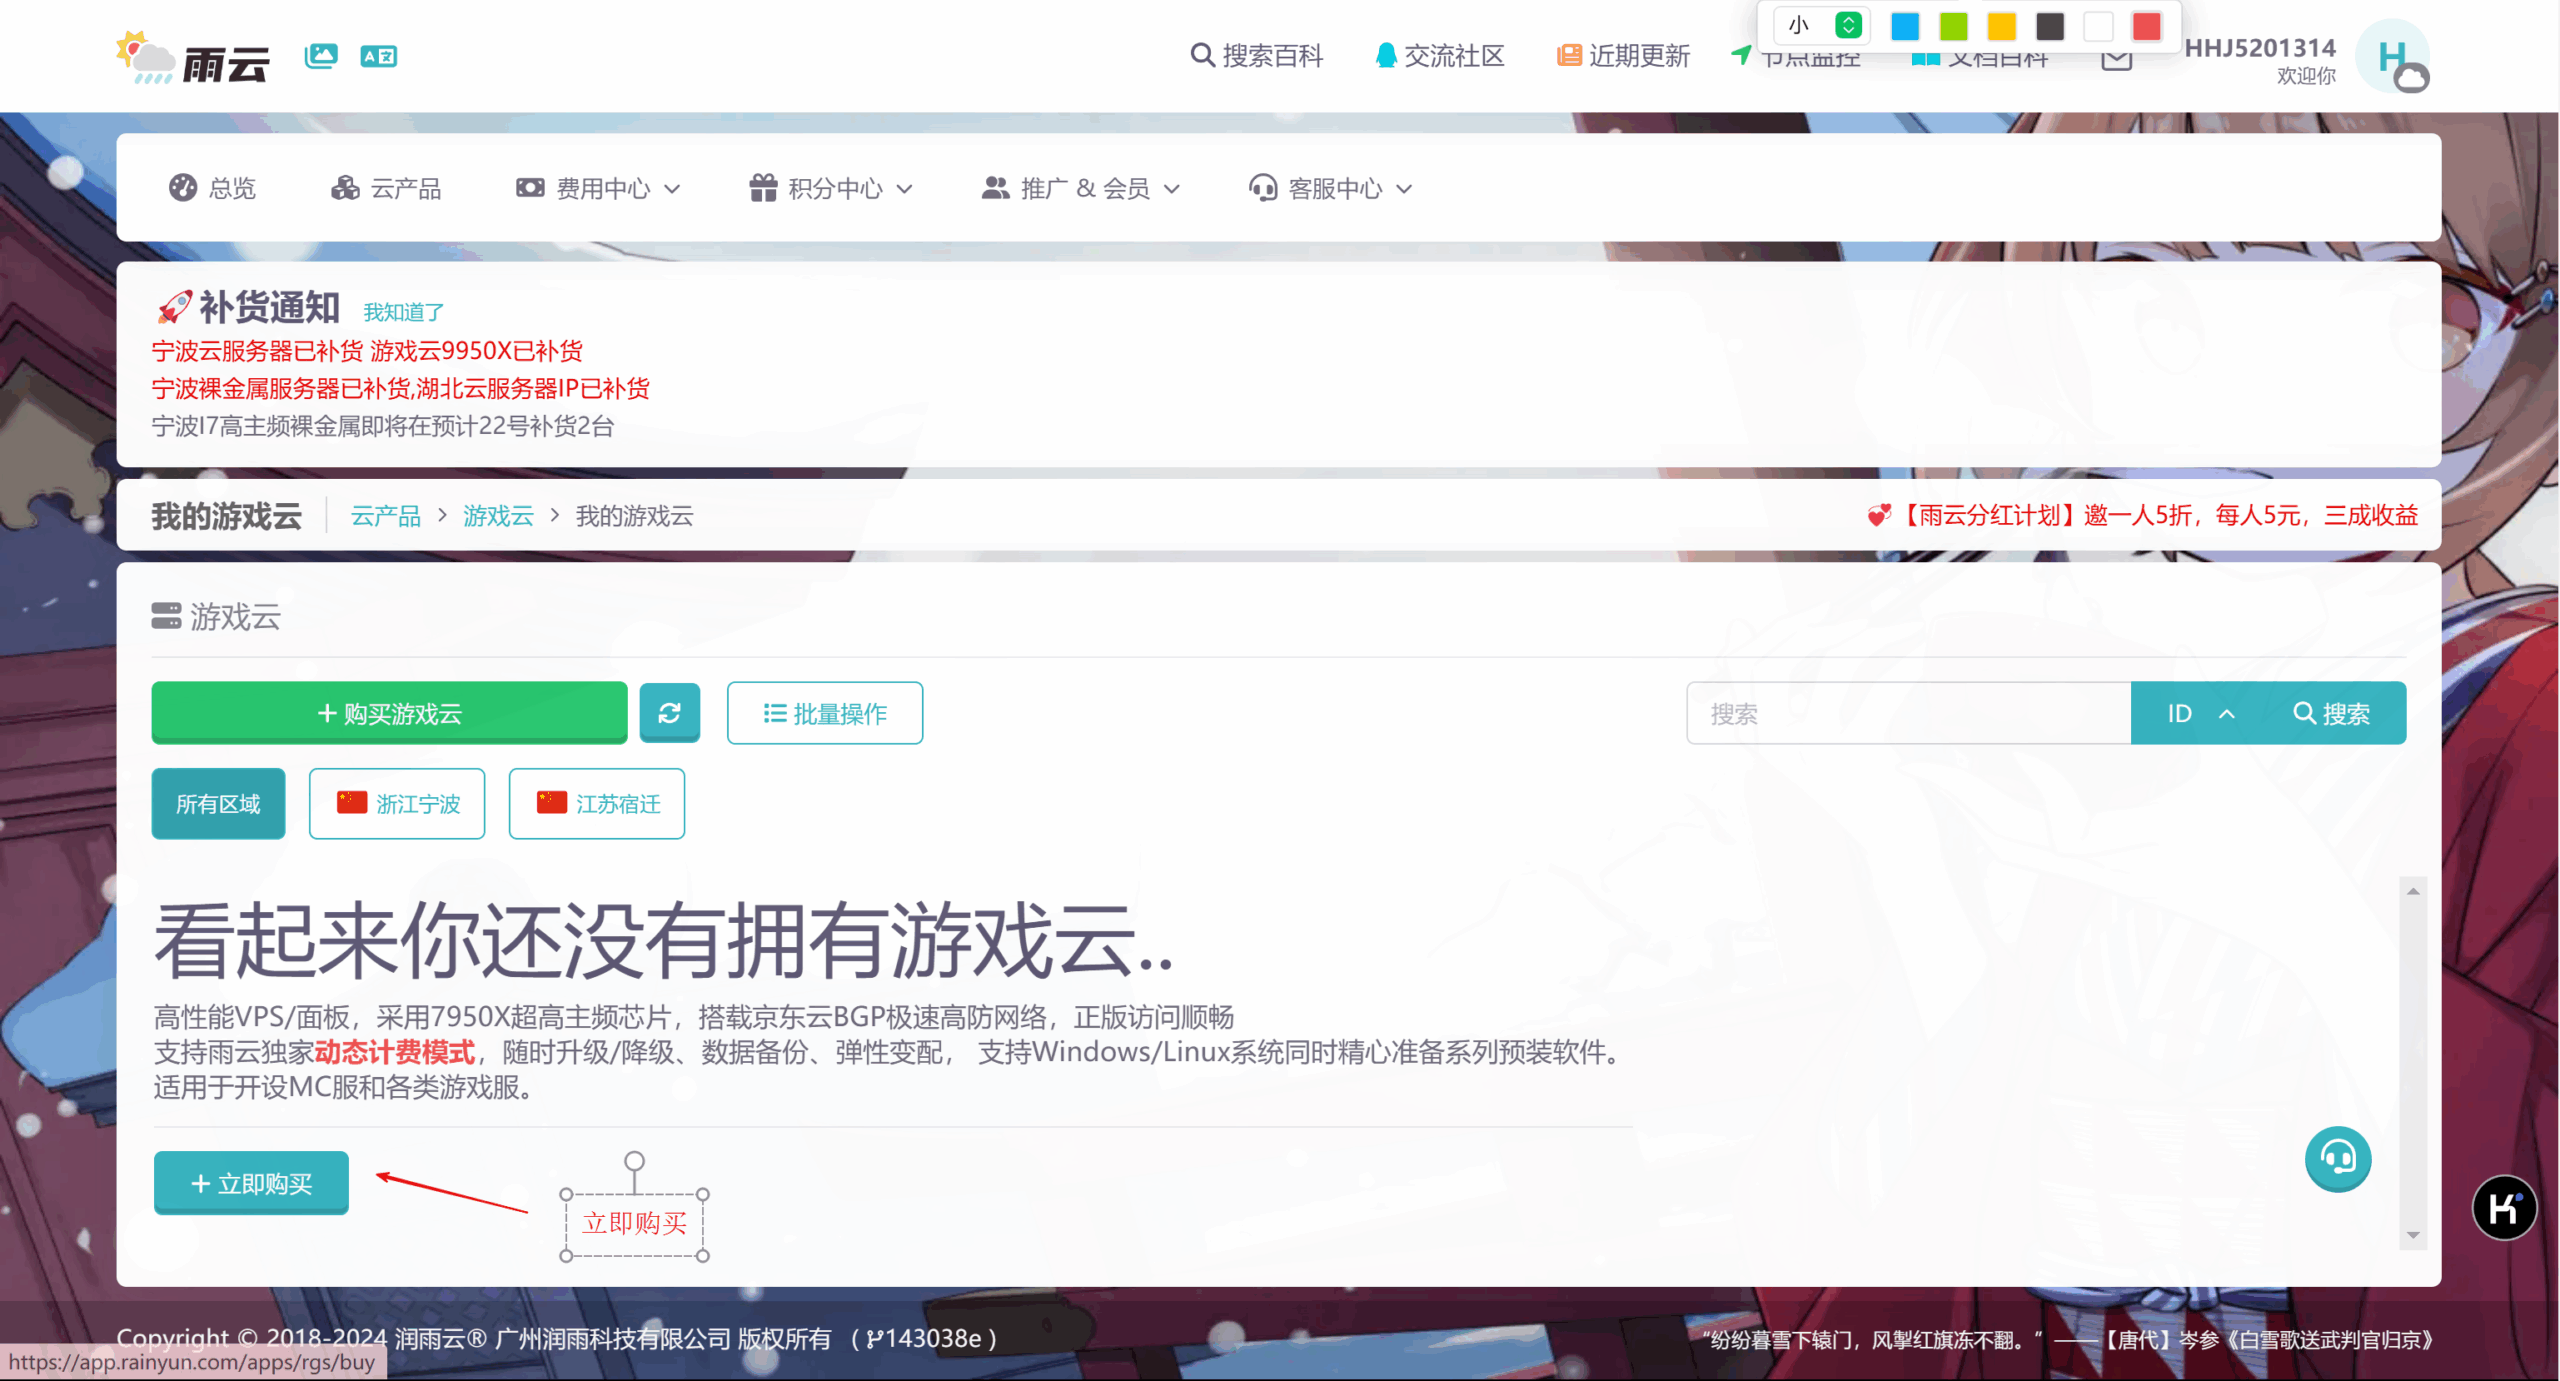Pick the yellow color swatch
Image resolution: width=2560 pixels, height=1381 pixels.
coord(2001,26)
